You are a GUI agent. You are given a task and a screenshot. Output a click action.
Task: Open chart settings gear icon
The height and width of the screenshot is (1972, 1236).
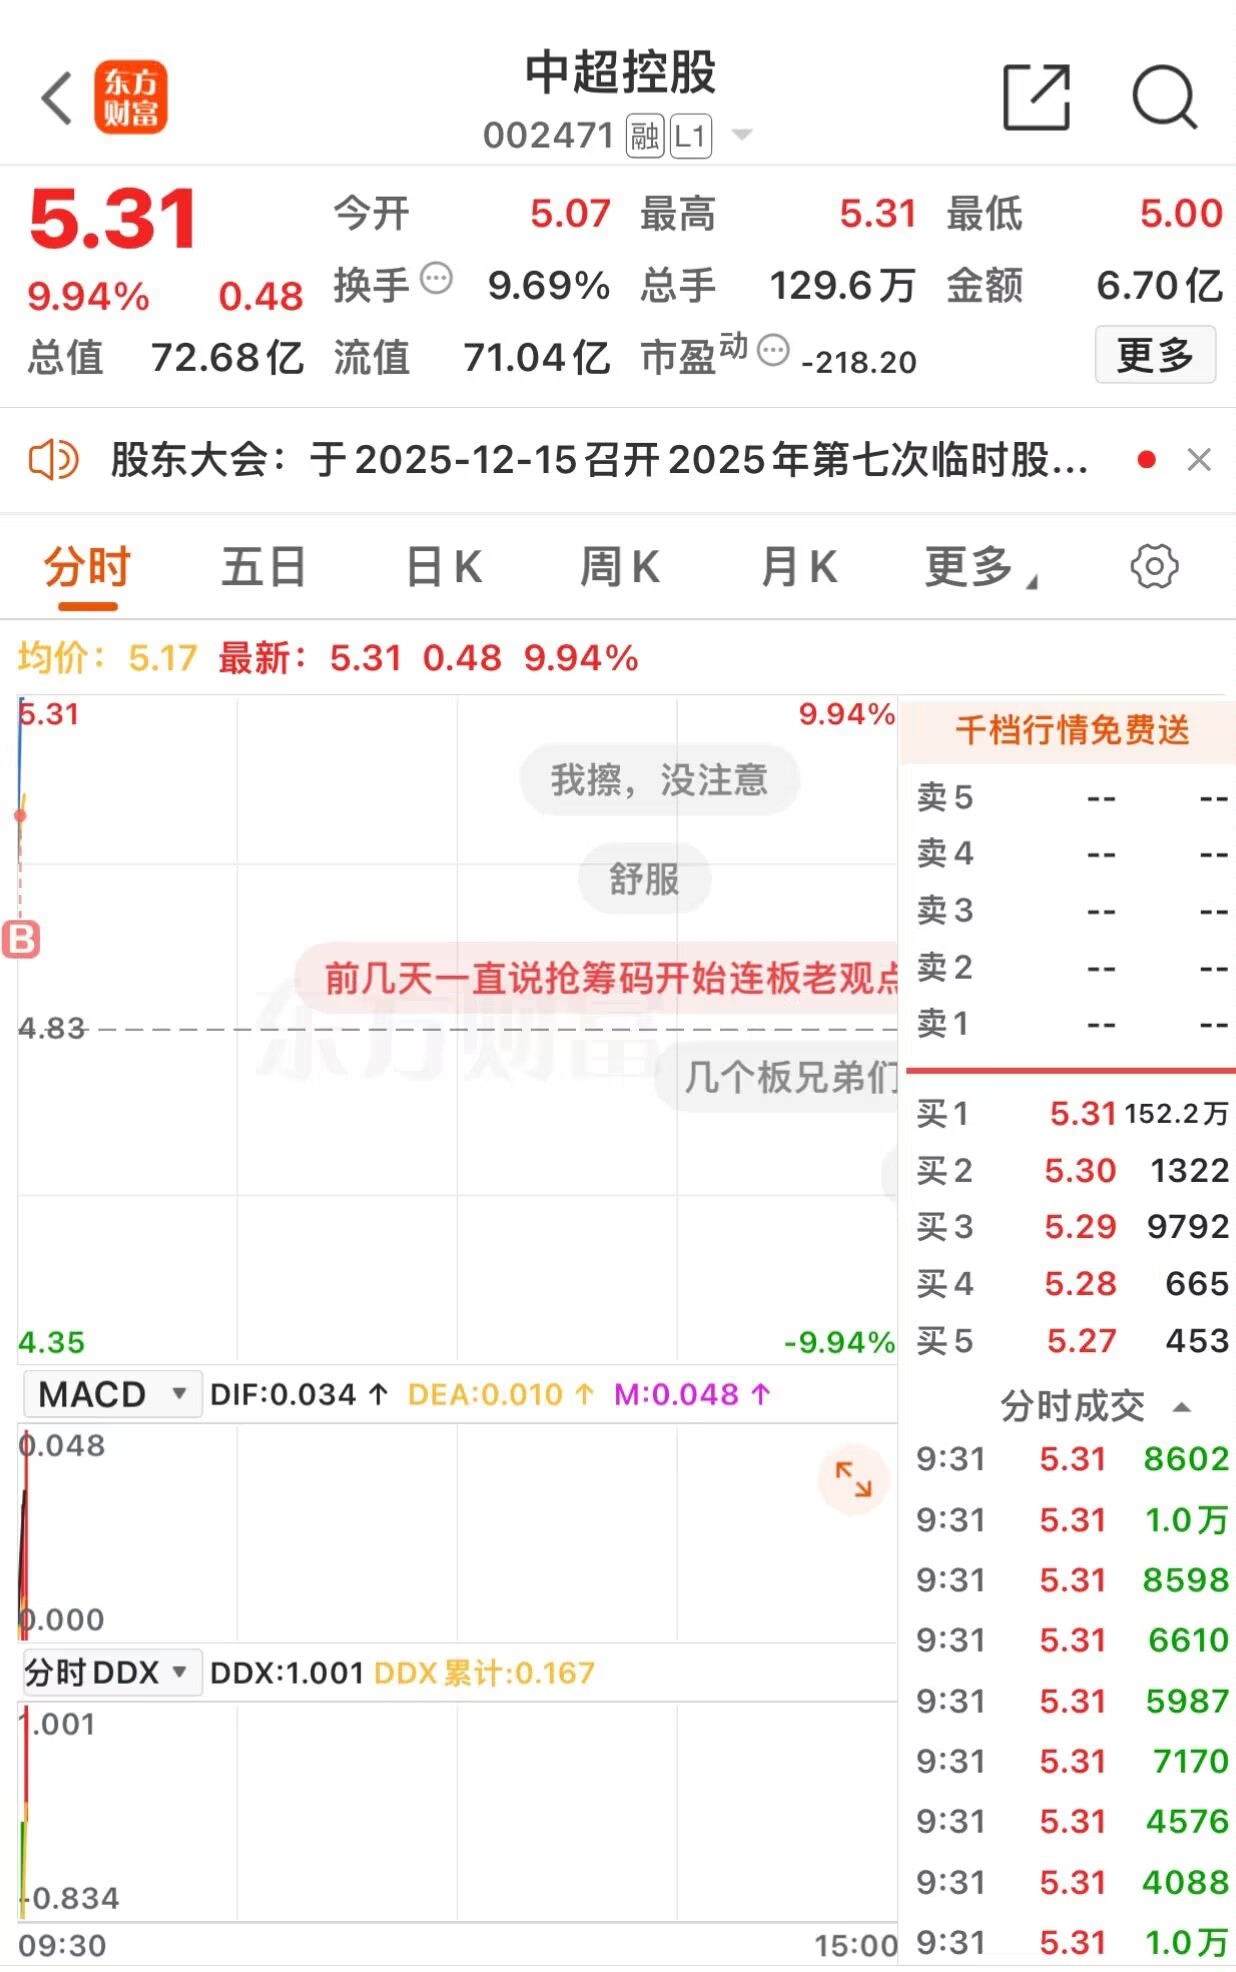(1154, 567)
